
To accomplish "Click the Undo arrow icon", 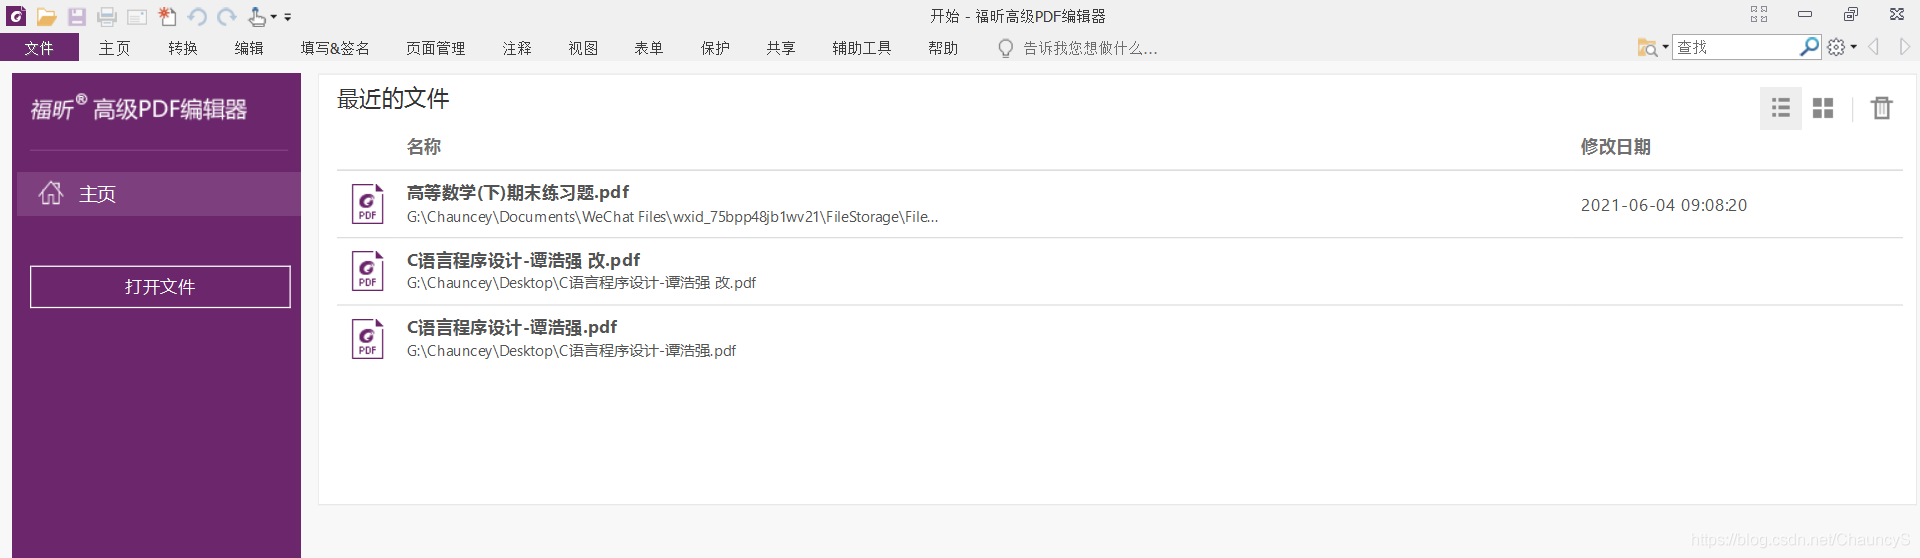I will tap(197, 17).
